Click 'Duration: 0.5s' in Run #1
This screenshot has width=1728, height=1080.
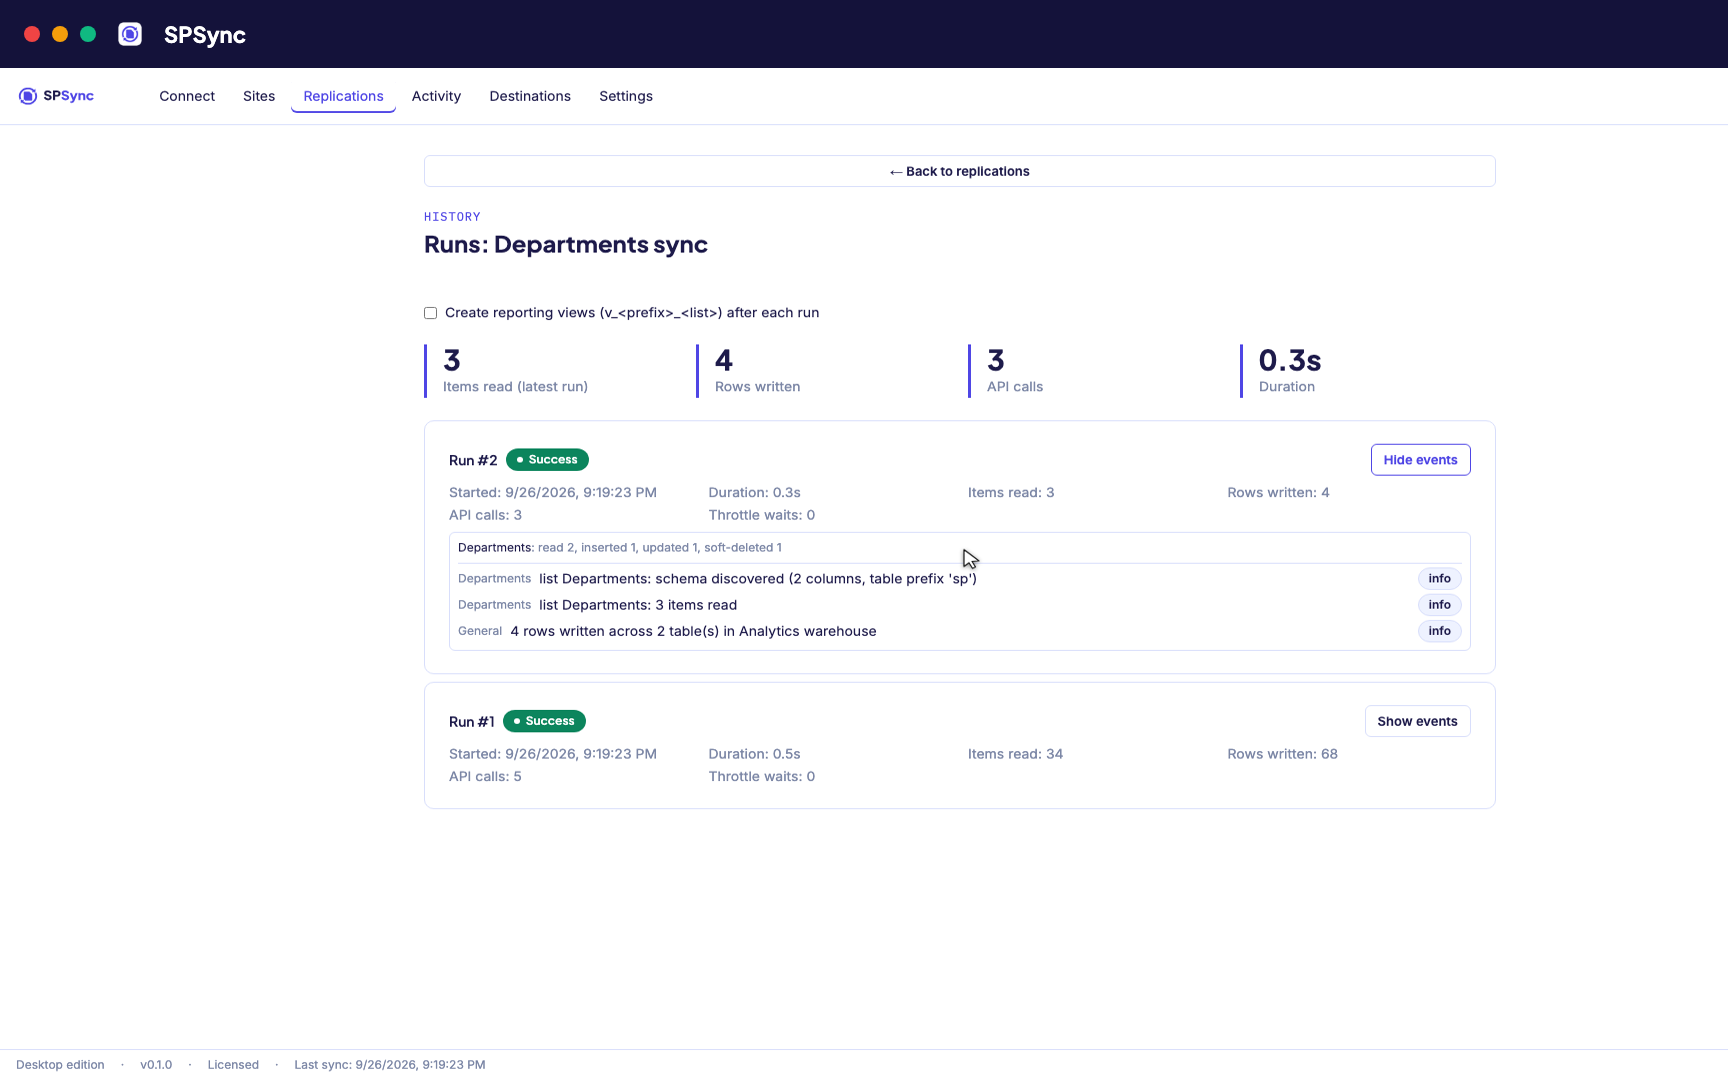click(x=755, y=754)
